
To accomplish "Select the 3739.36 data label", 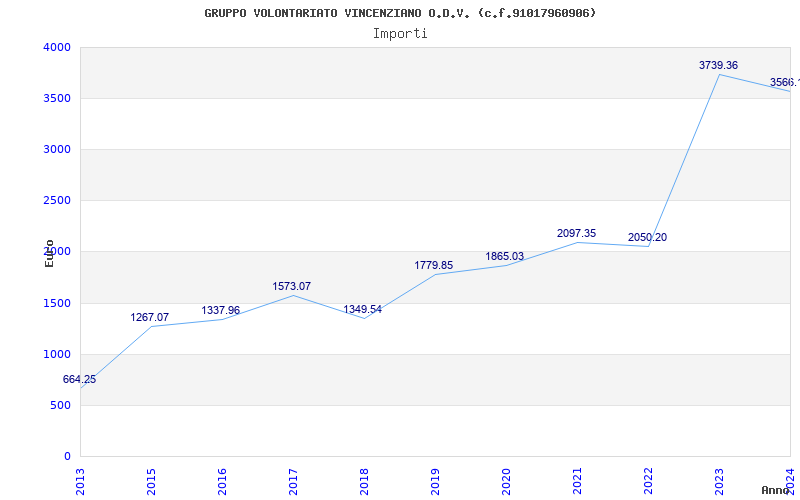I will point(718,65).
